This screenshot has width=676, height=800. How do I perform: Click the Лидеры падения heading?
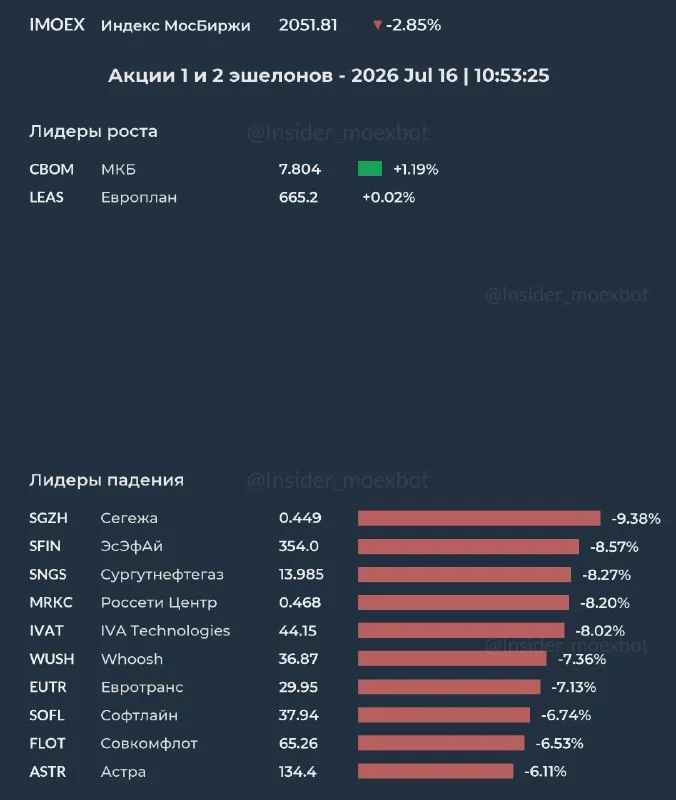point(107,480)
